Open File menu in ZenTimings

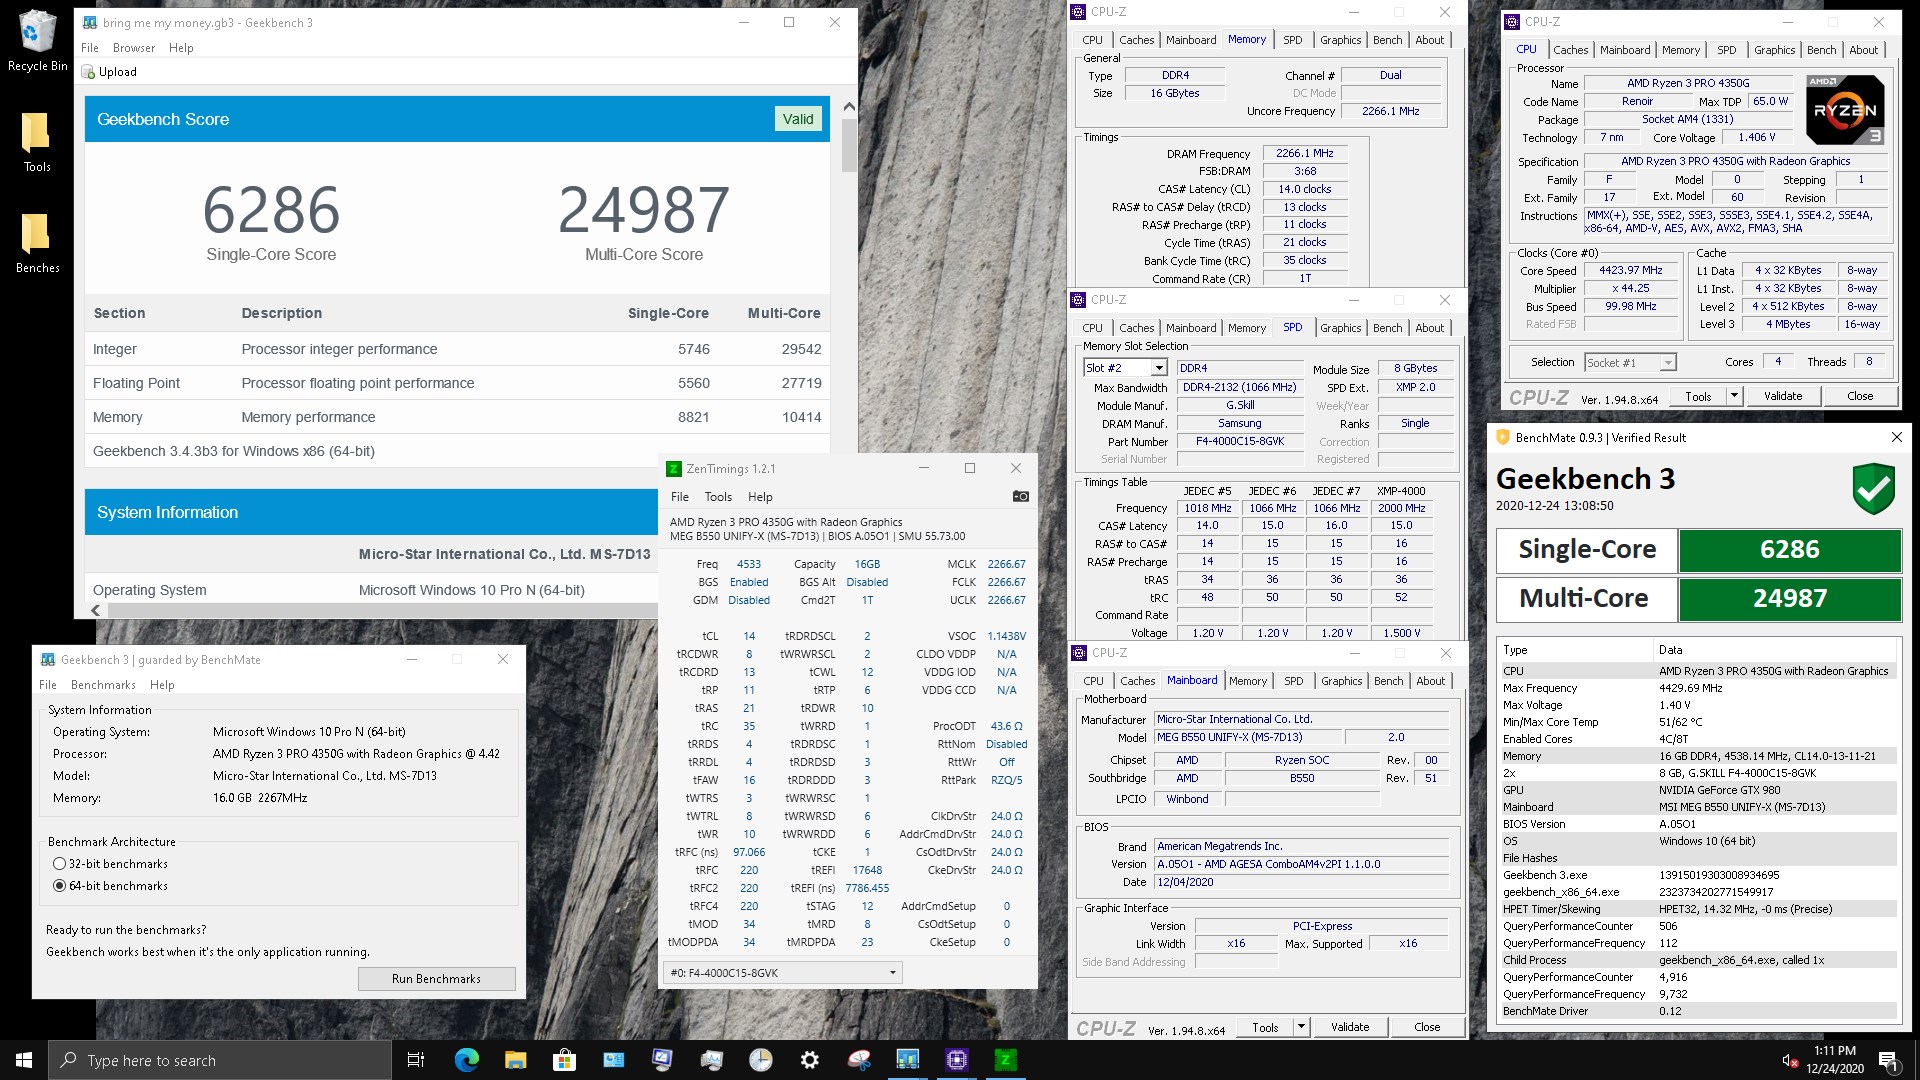(680, 497)
